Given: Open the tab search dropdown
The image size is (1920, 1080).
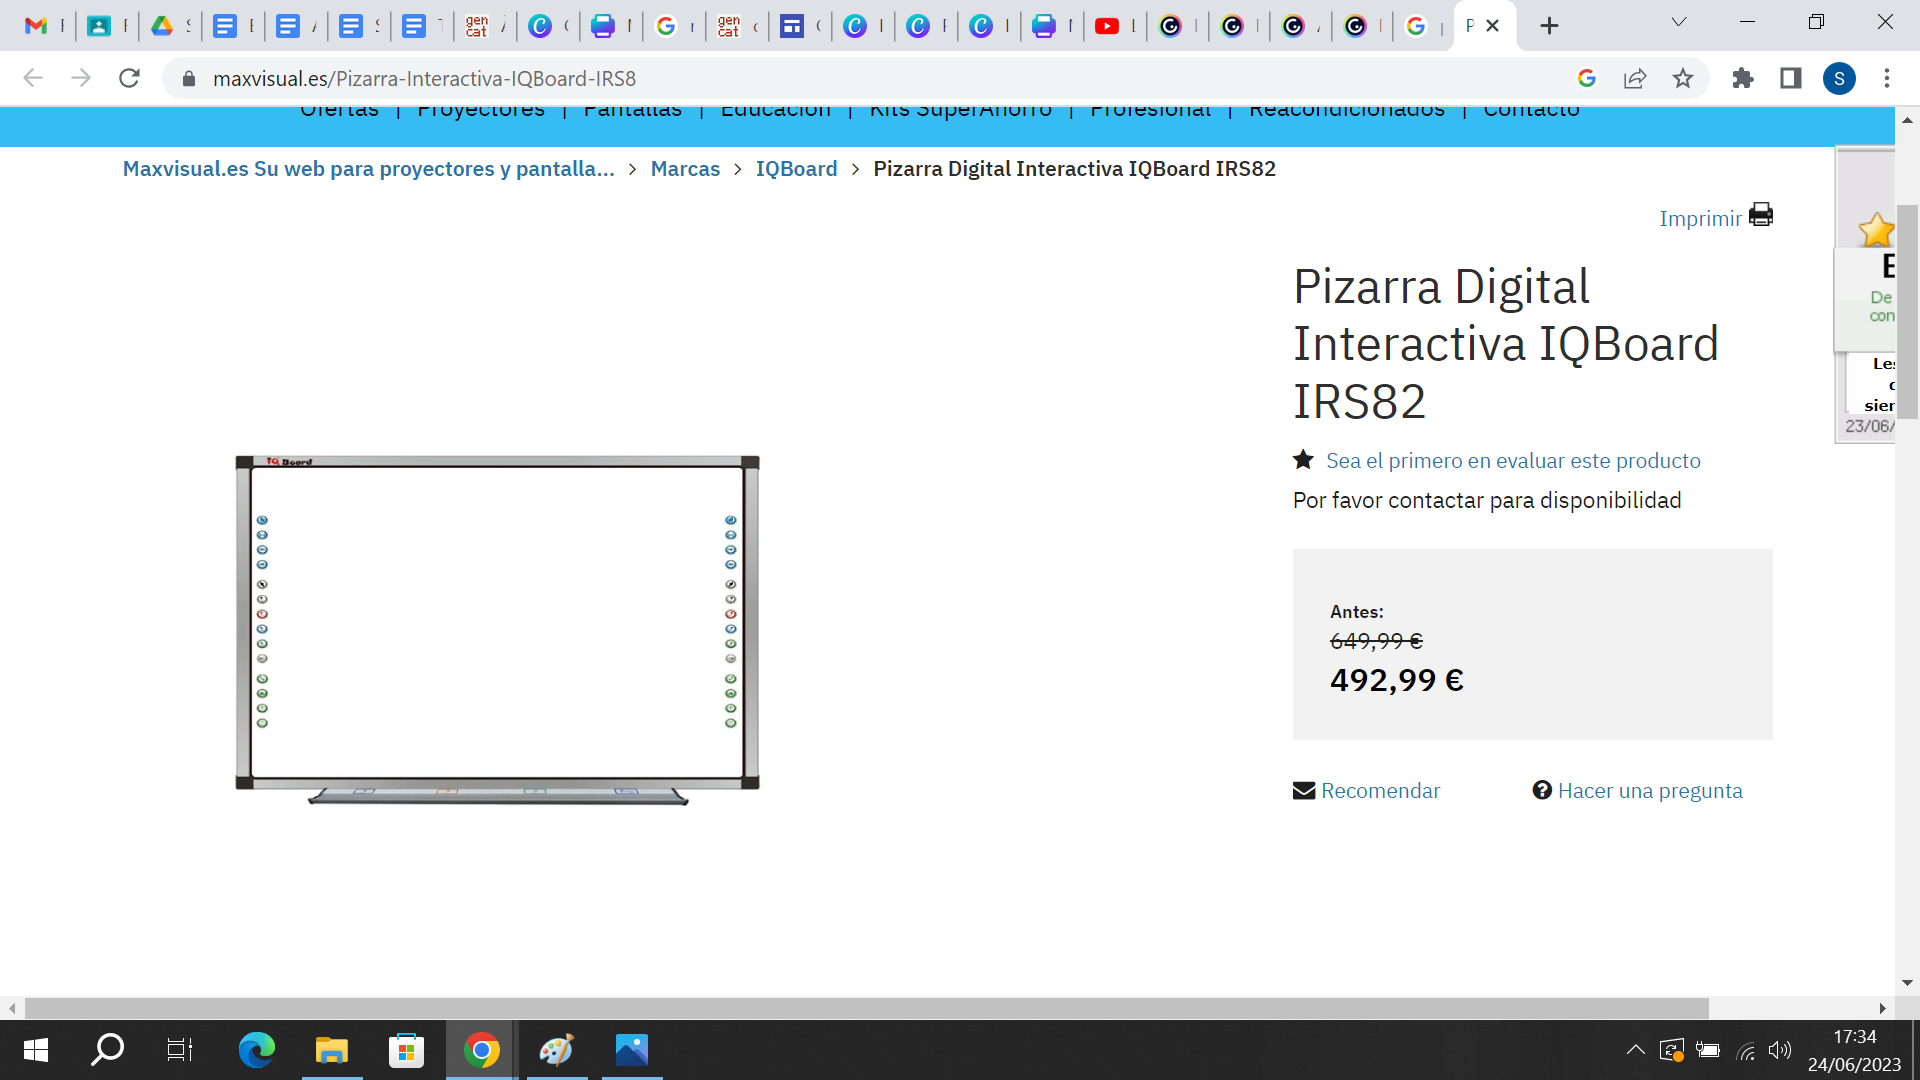Looking at the screenshot, I should 1679,21.
